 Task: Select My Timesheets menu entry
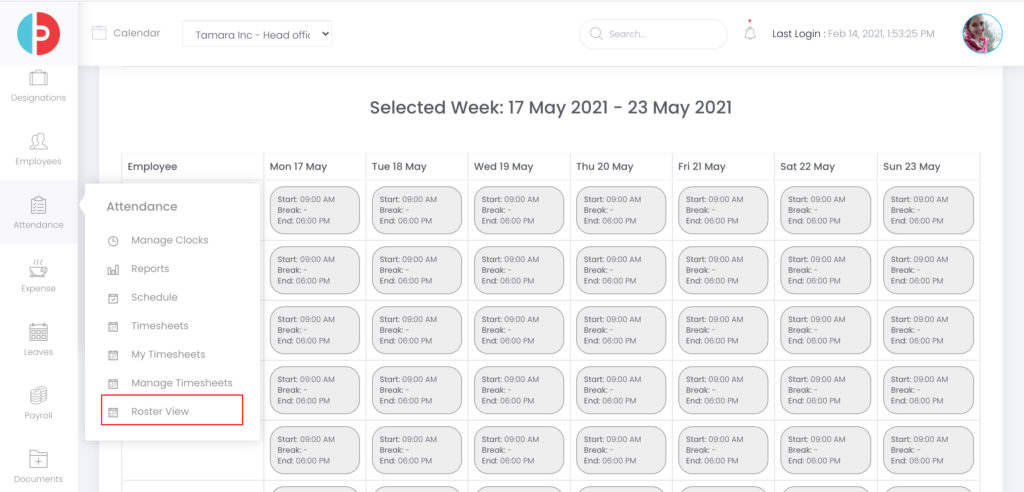click(x=168, y=354)
